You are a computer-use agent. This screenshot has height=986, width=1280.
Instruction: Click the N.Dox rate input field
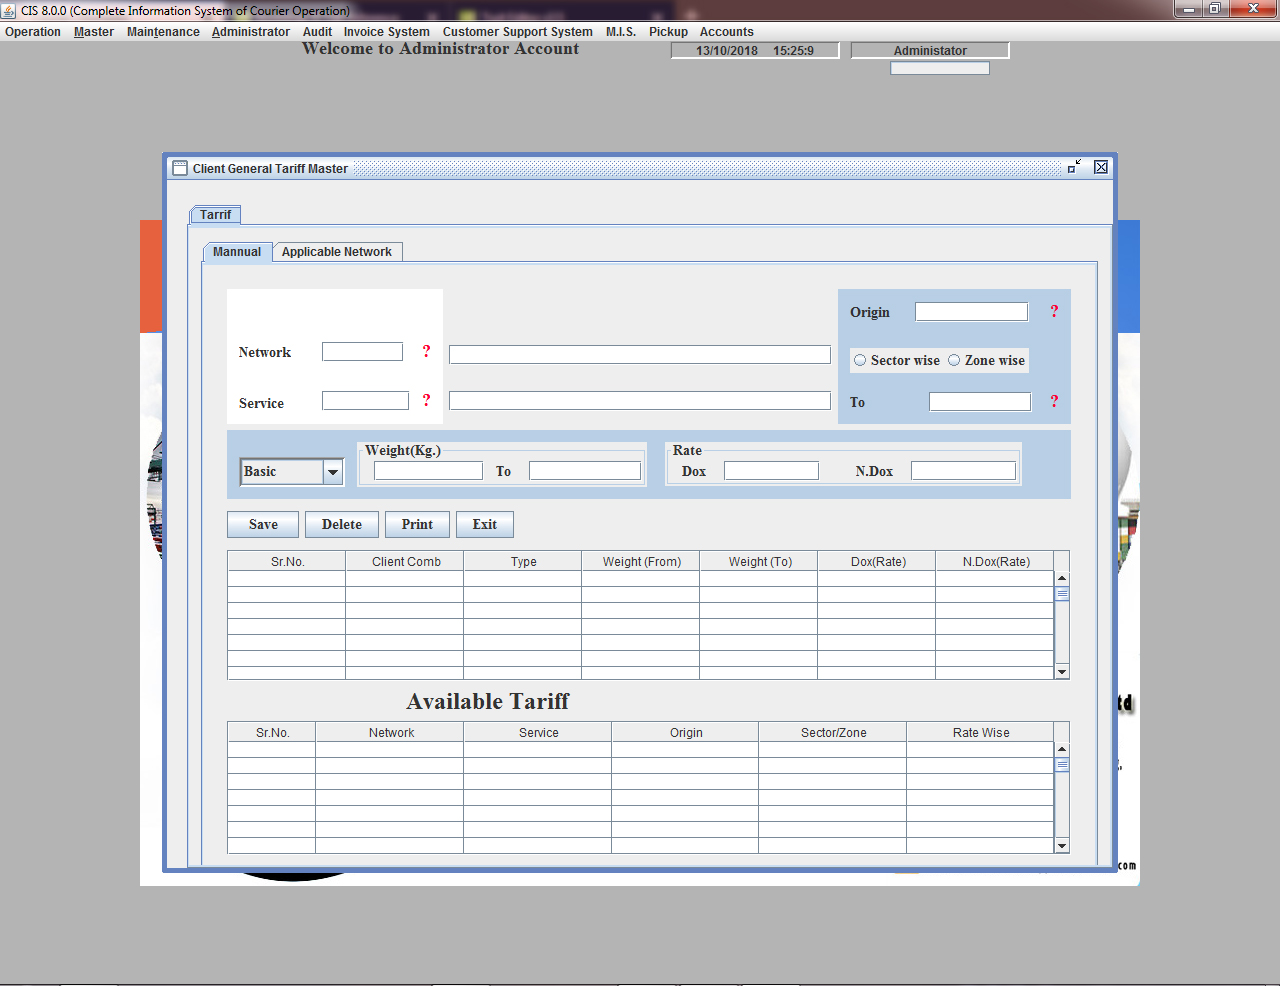click(x=963, y=471)
